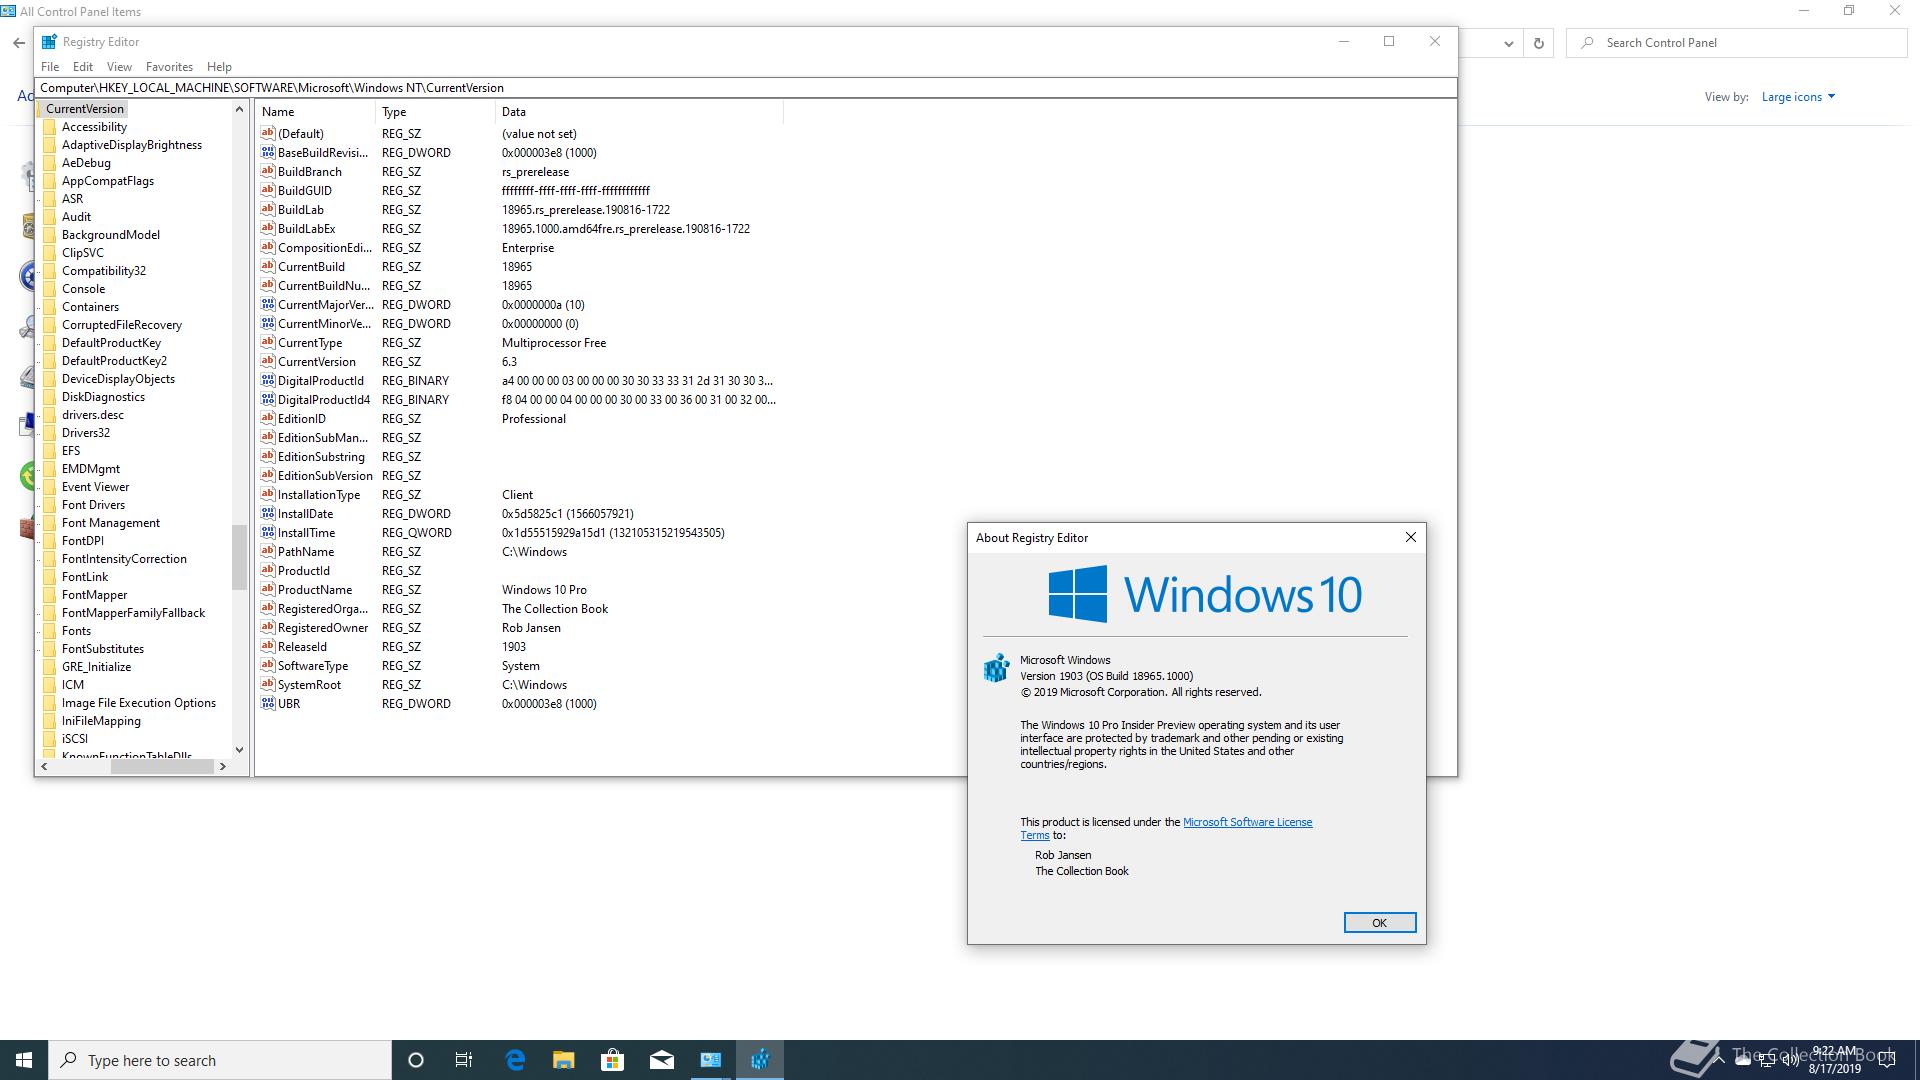Open the Microsoft Software License Terms link
This screenshot has width=1920, height=1080.
click(x=1247, y=822)
